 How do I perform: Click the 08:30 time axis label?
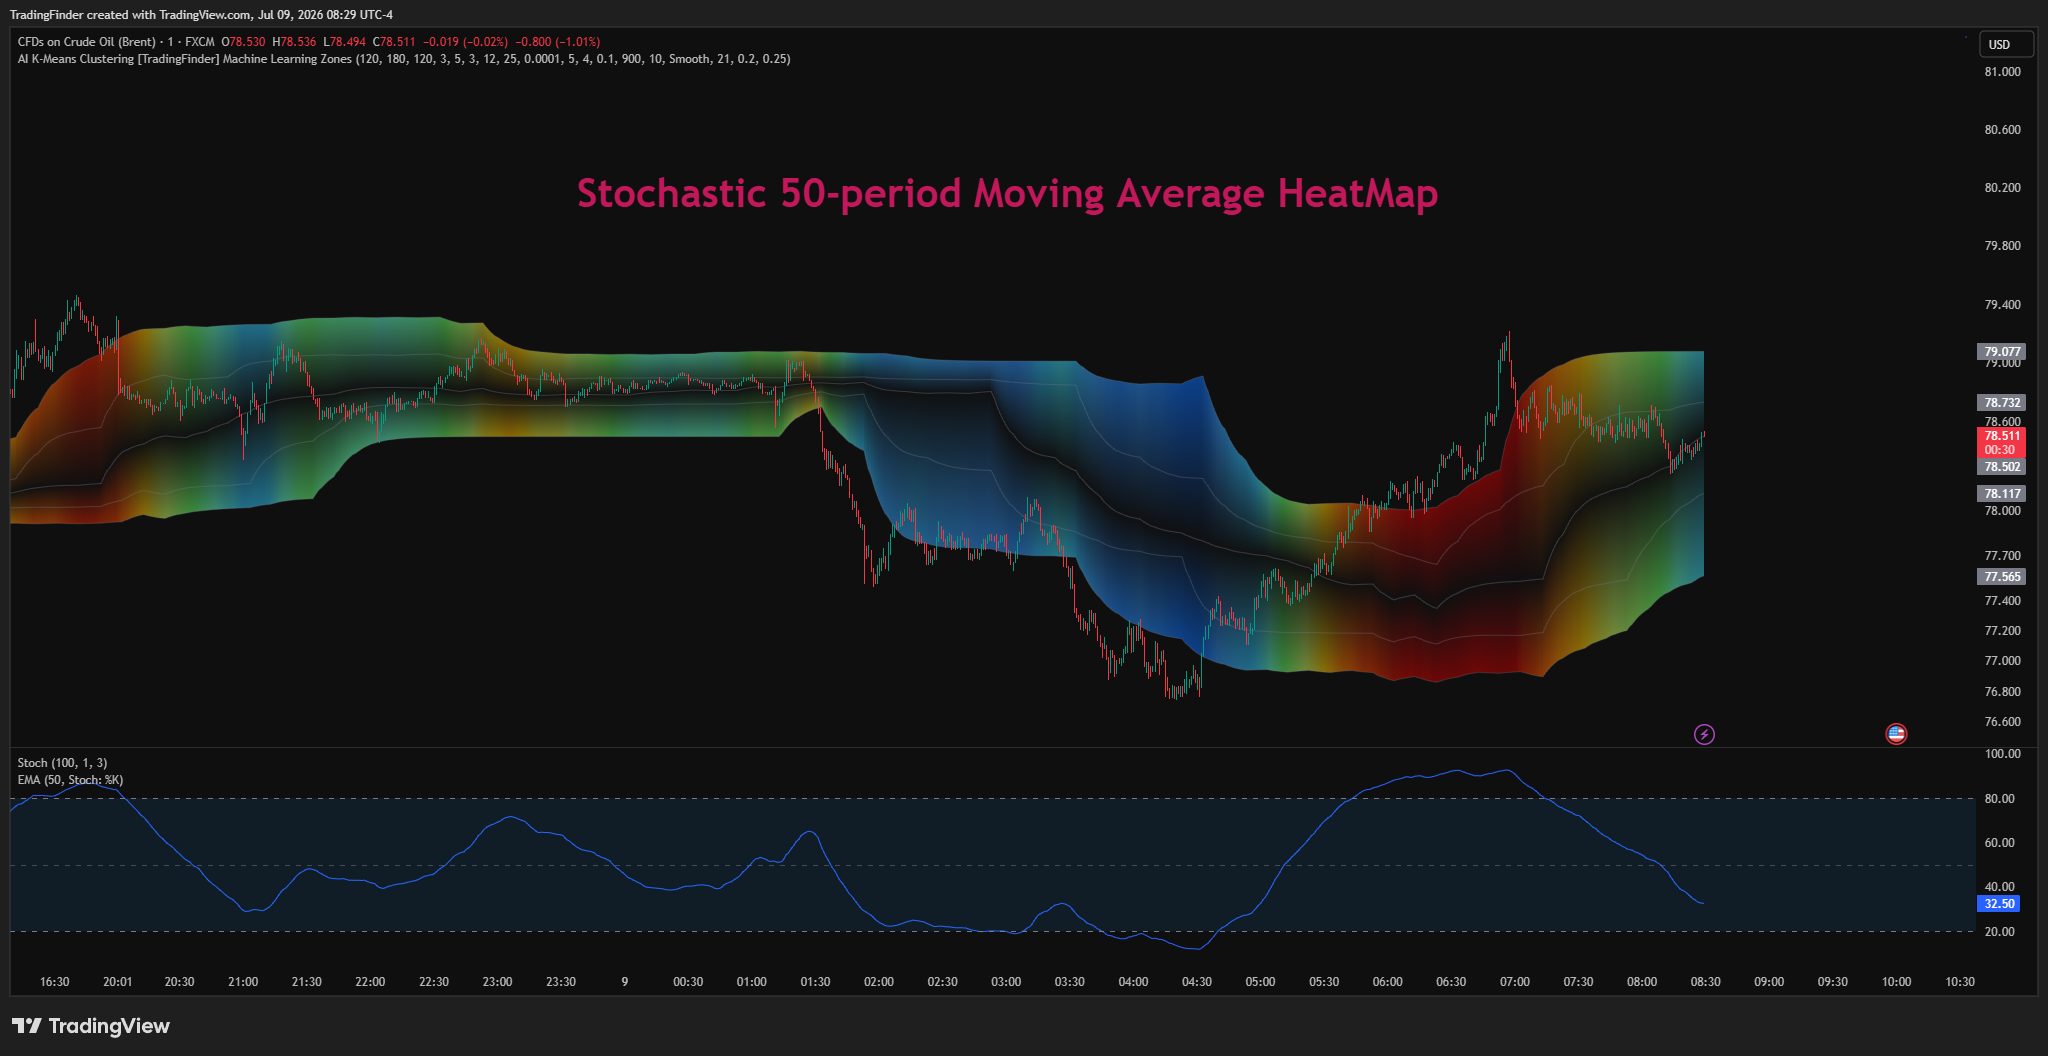point(1706,982)
